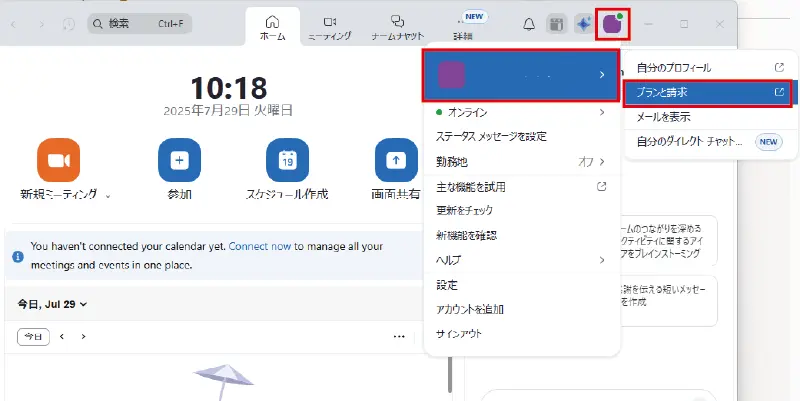Open 設定 from the profile menu
Screen dimensions: 800x401
coord(521,285)
